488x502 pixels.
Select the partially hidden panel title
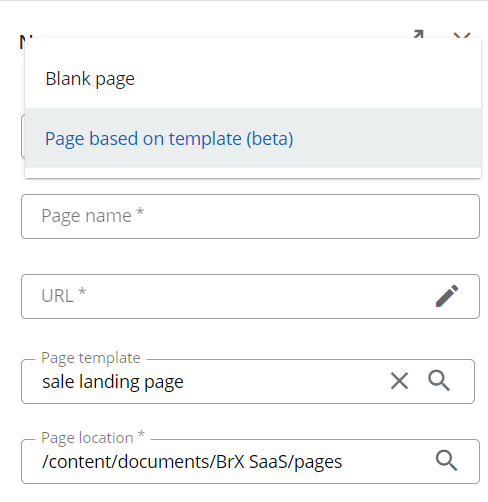coord(26,41)
